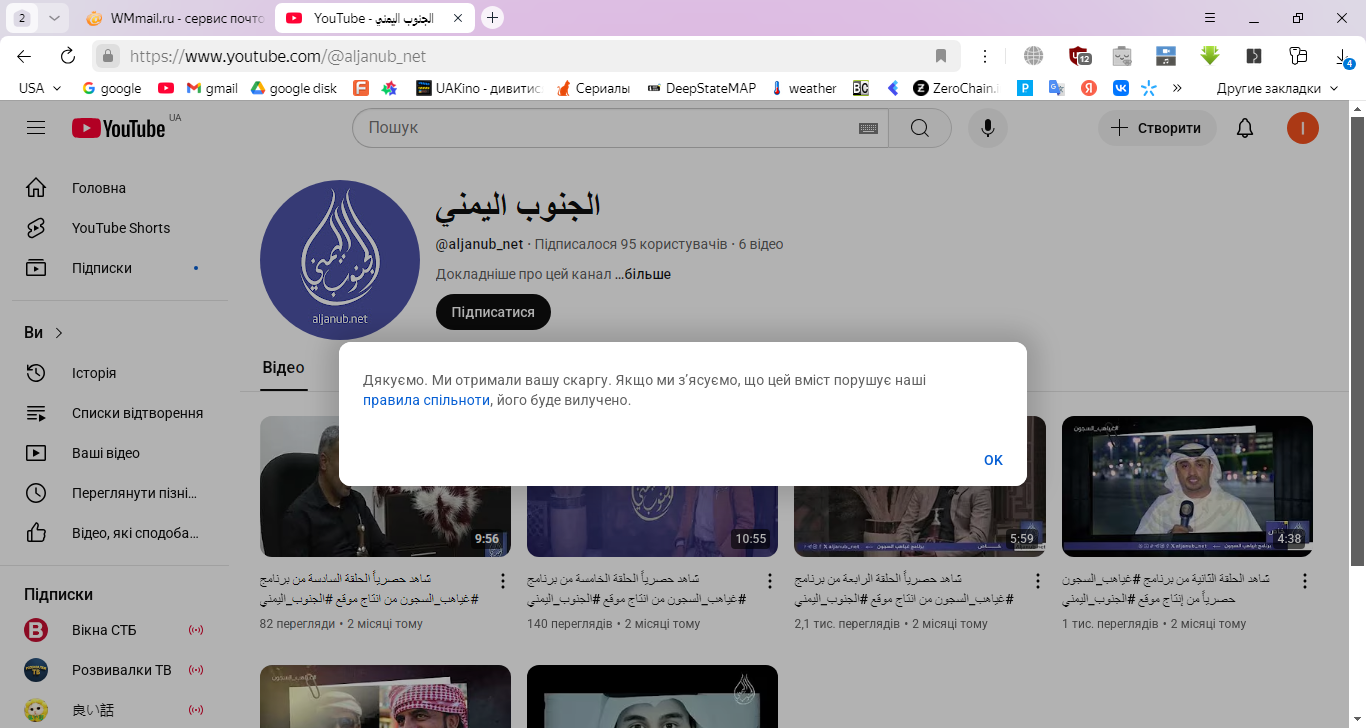Show more bookmarks with the double chevron
The image size is (1366, 728).
pyautogui.click(x=1177, y=88)
